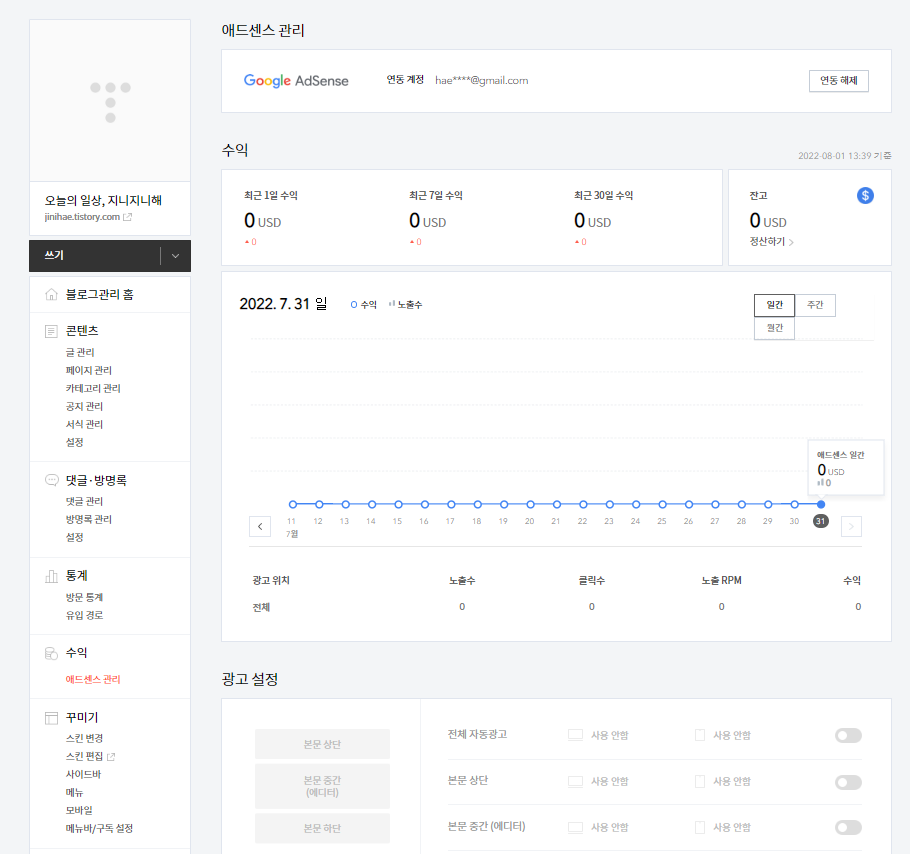Viewport: 910px width, 854px height.
Task: Enable the 본문 중간 (에디터) ad toggle
Action: pos(848,827)
